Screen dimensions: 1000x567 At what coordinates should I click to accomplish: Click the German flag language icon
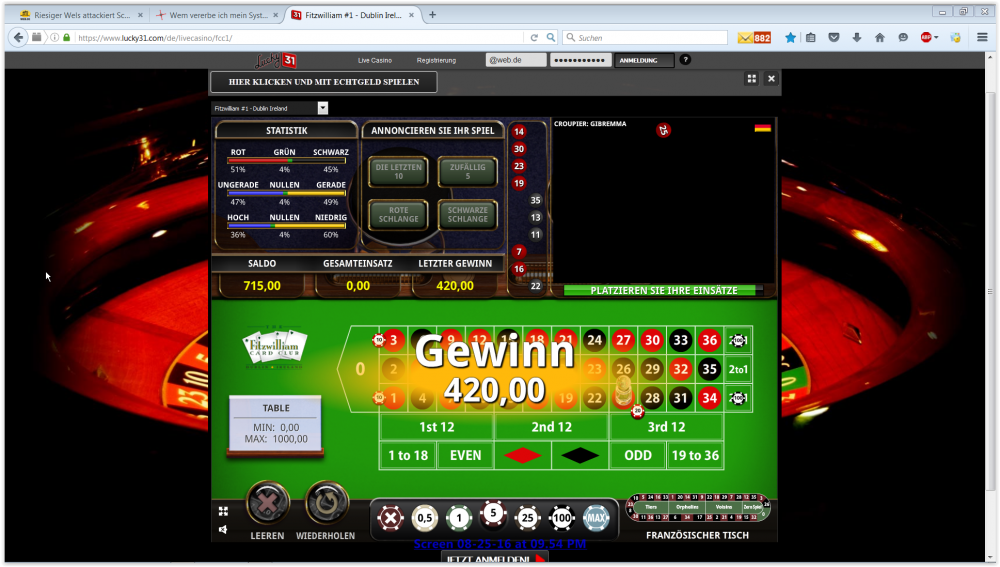pyautogui.click(x=763, y=128)
